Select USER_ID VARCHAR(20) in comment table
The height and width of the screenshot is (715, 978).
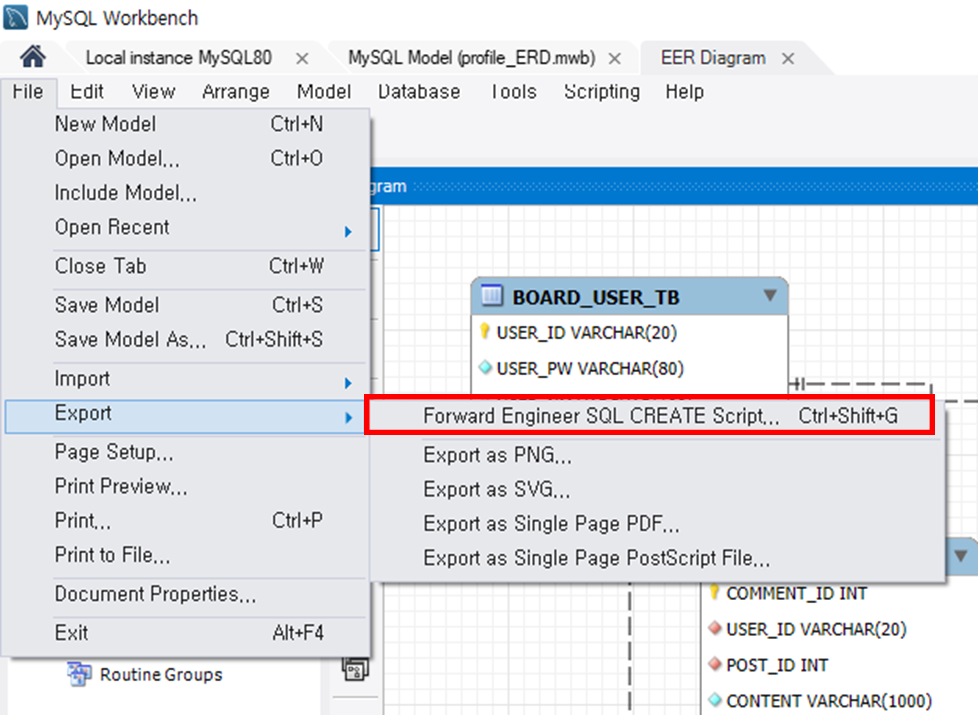816,630
